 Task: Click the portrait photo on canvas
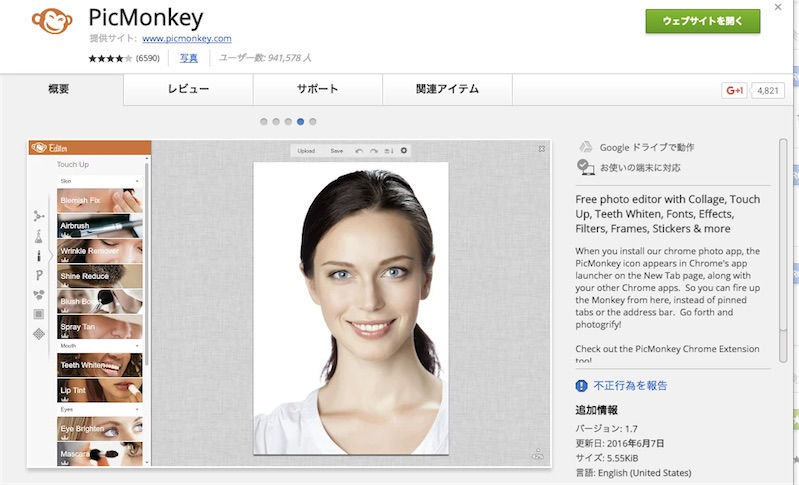351,308
